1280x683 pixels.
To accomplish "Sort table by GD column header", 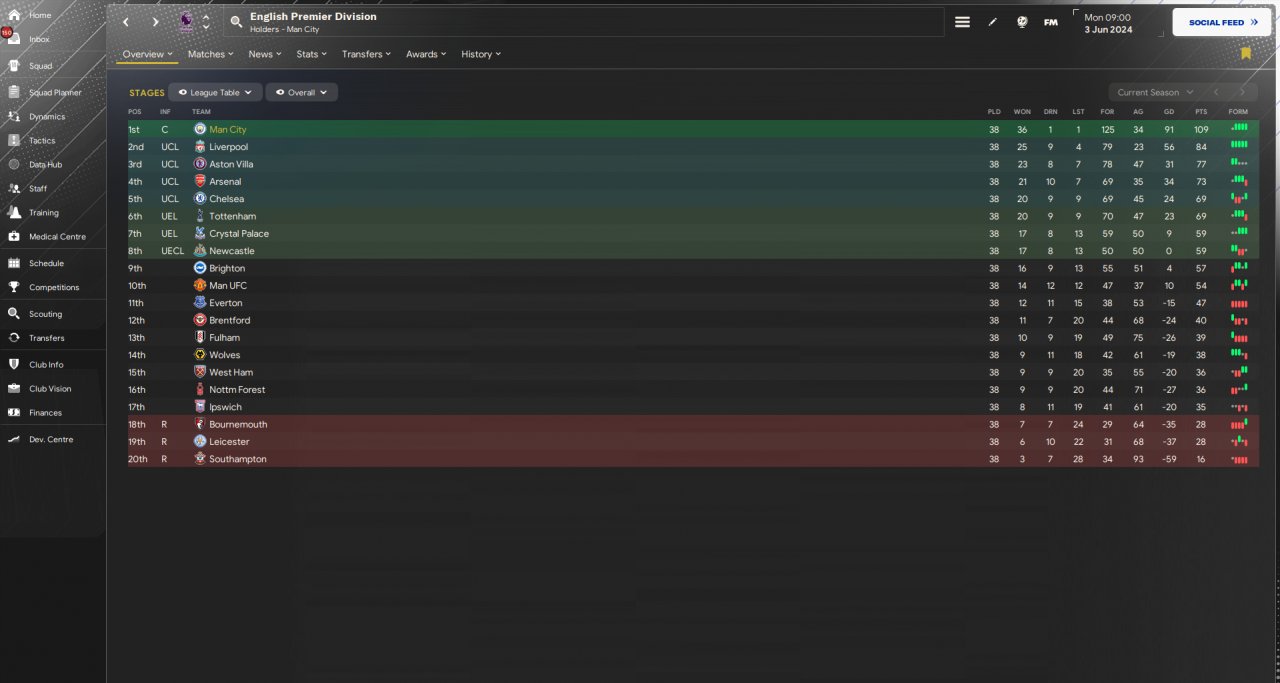I will 1169,111.
